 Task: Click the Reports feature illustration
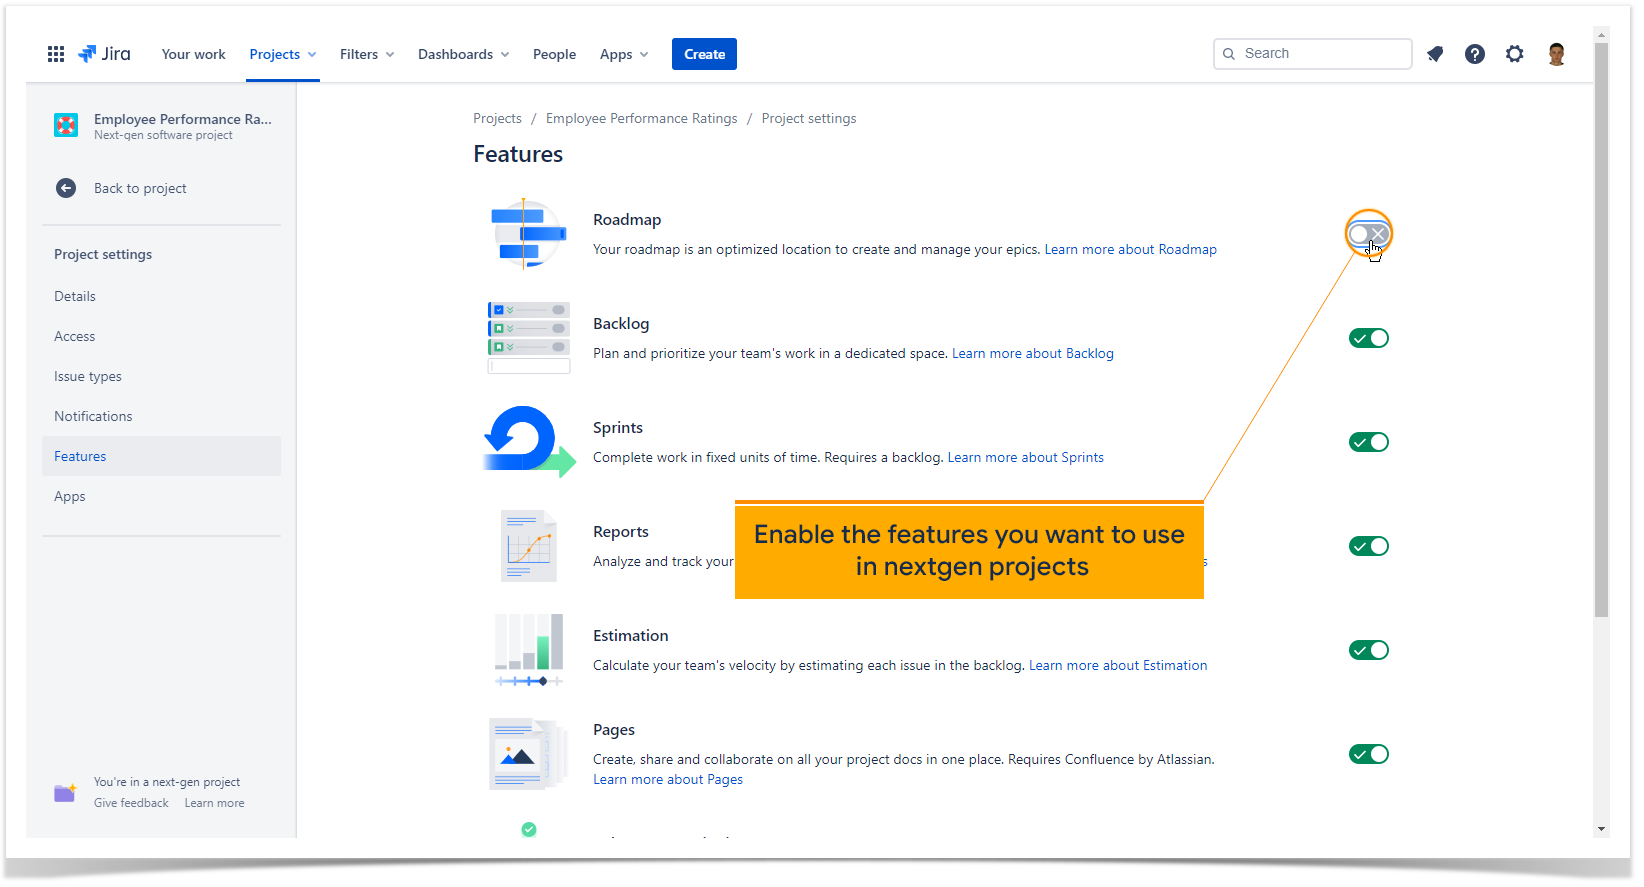coord(529,546)
